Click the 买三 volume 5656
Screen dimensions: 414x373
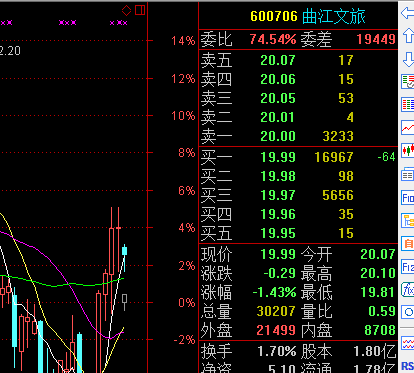(x=338, y=195)
